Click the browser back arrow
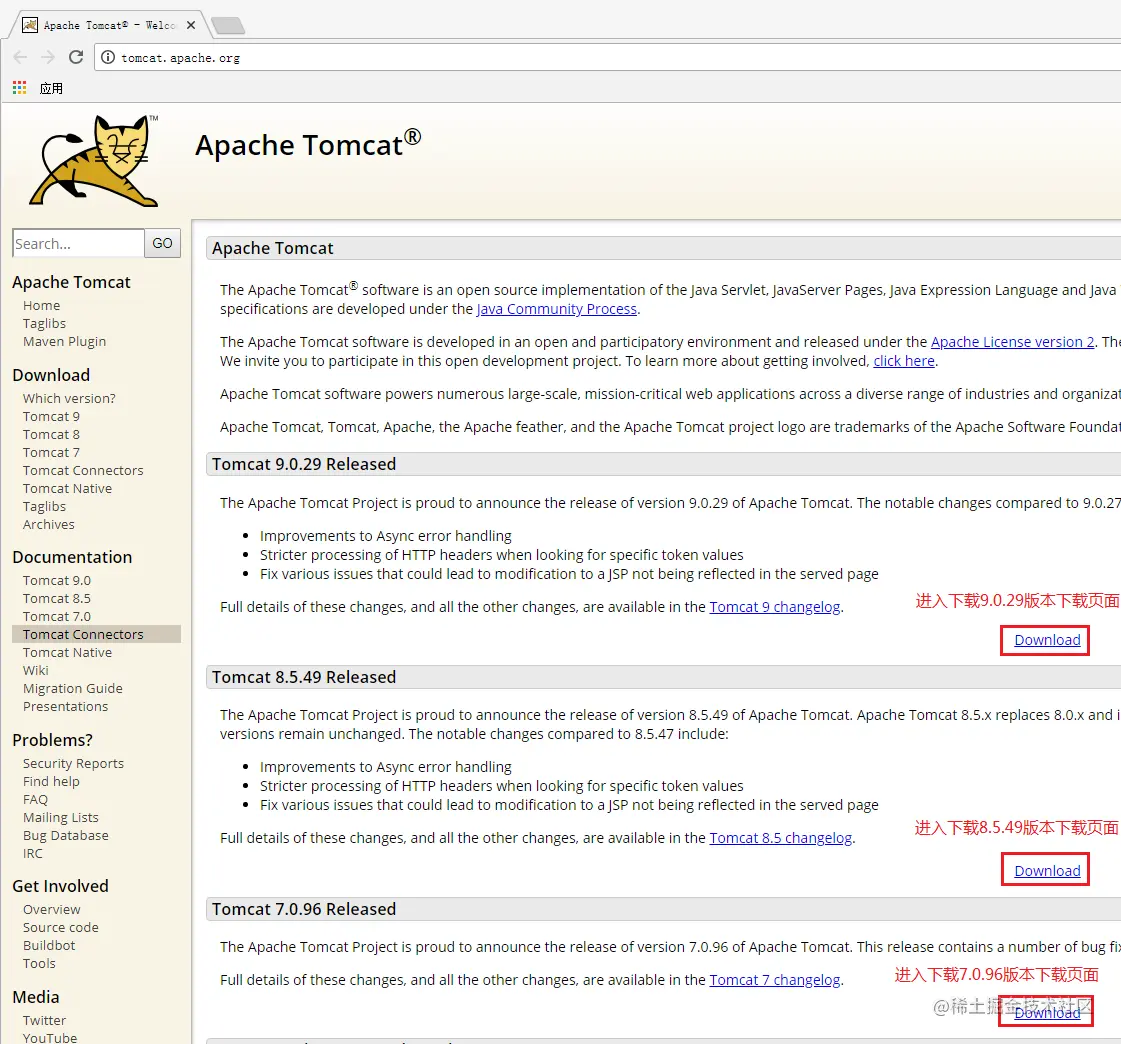The width and height of the screenshot is (1121, 1044). (20, 57)
